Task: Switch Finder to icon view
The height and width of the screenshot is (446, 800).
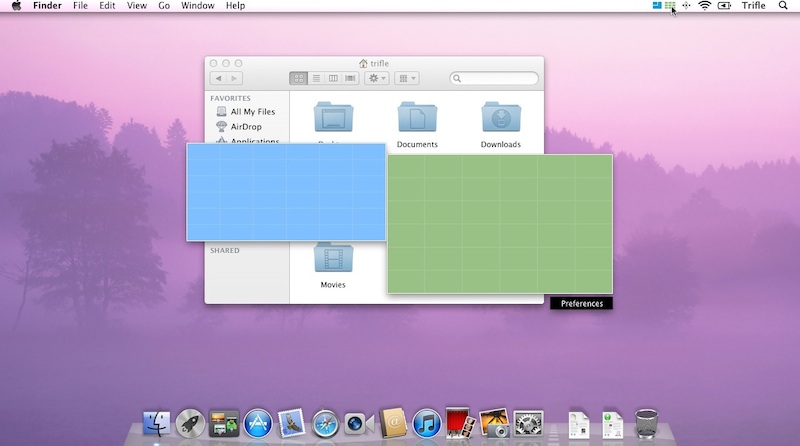Action: pos(298,78)
